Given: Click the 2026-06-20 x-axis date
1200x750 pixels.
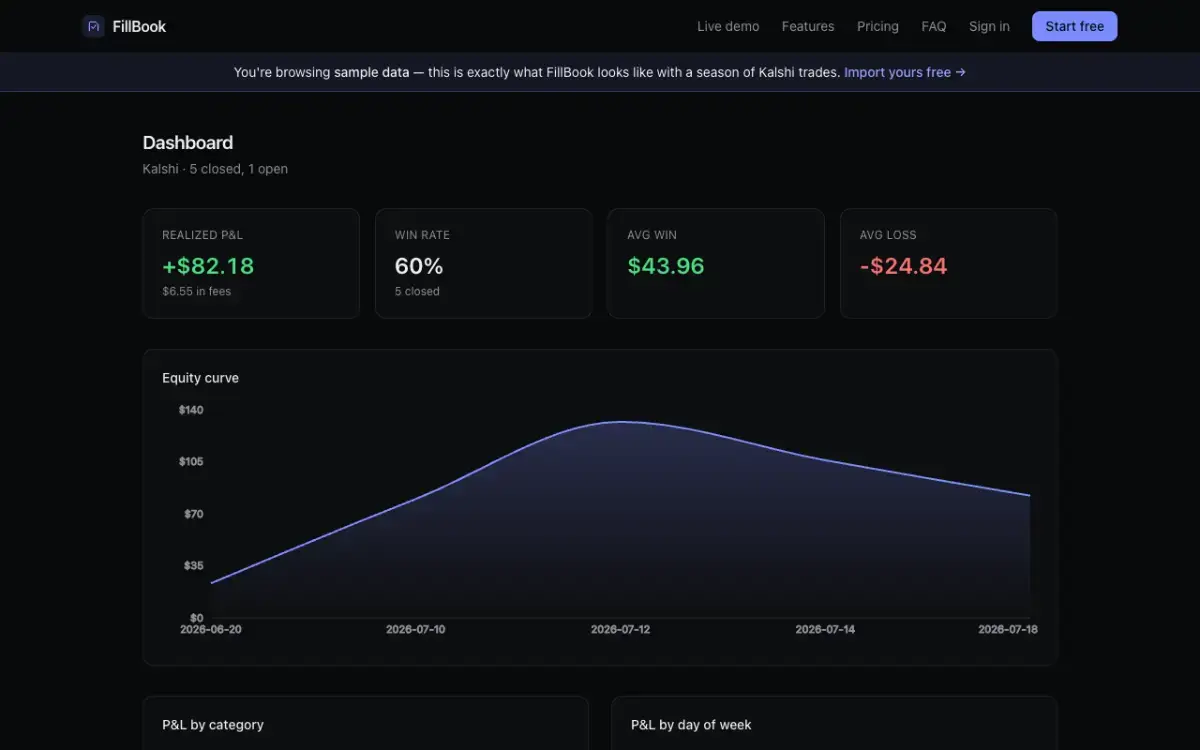Looking at the screenshot, I should click(x=210, y=630).
